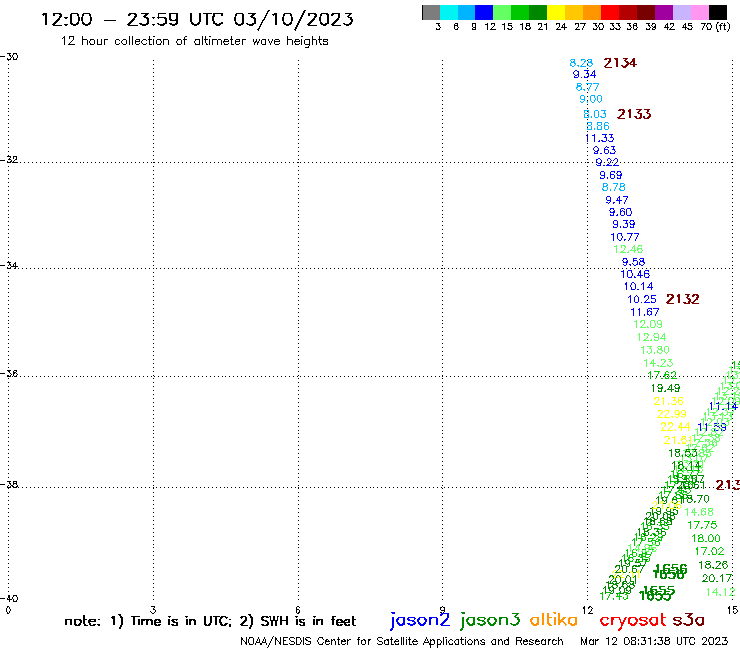Click the dark green value '19.49'

(x=665, y=388)
